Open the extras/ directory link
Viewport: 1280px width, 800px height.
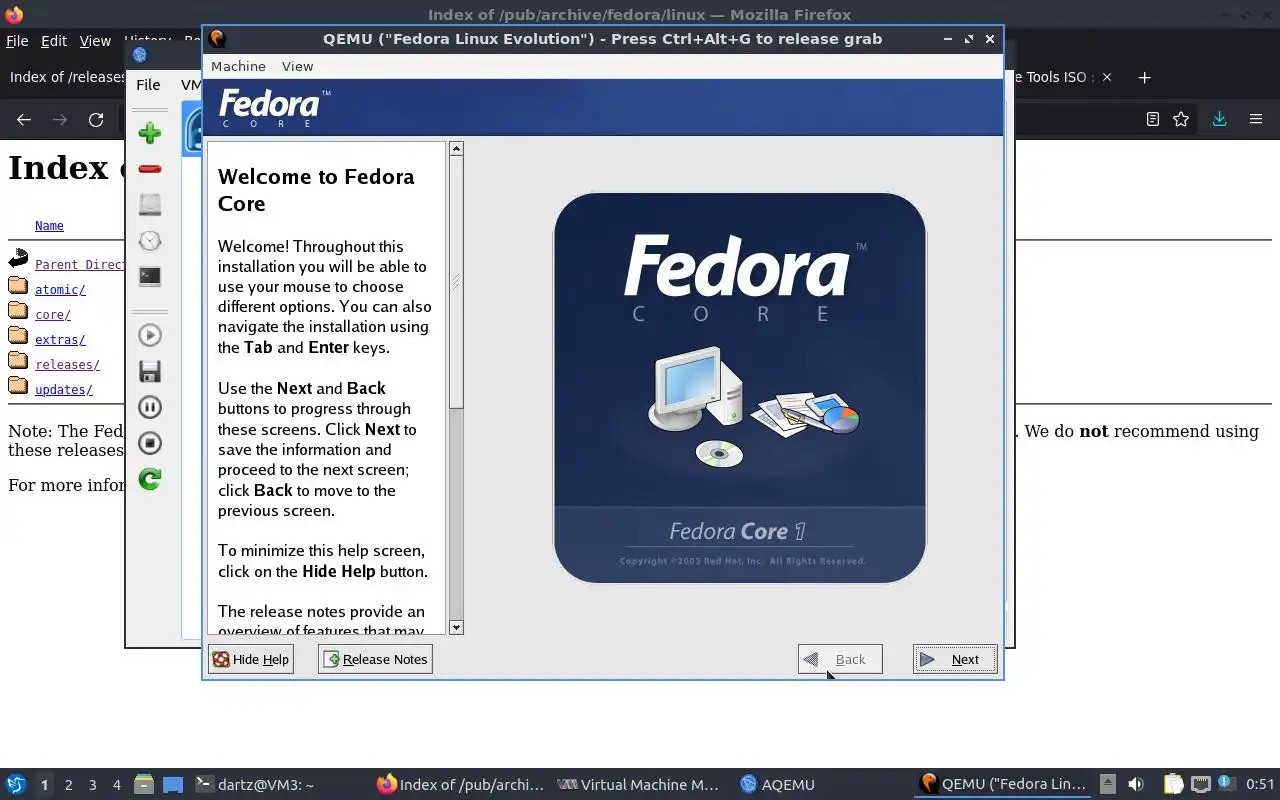coord(60,340)
